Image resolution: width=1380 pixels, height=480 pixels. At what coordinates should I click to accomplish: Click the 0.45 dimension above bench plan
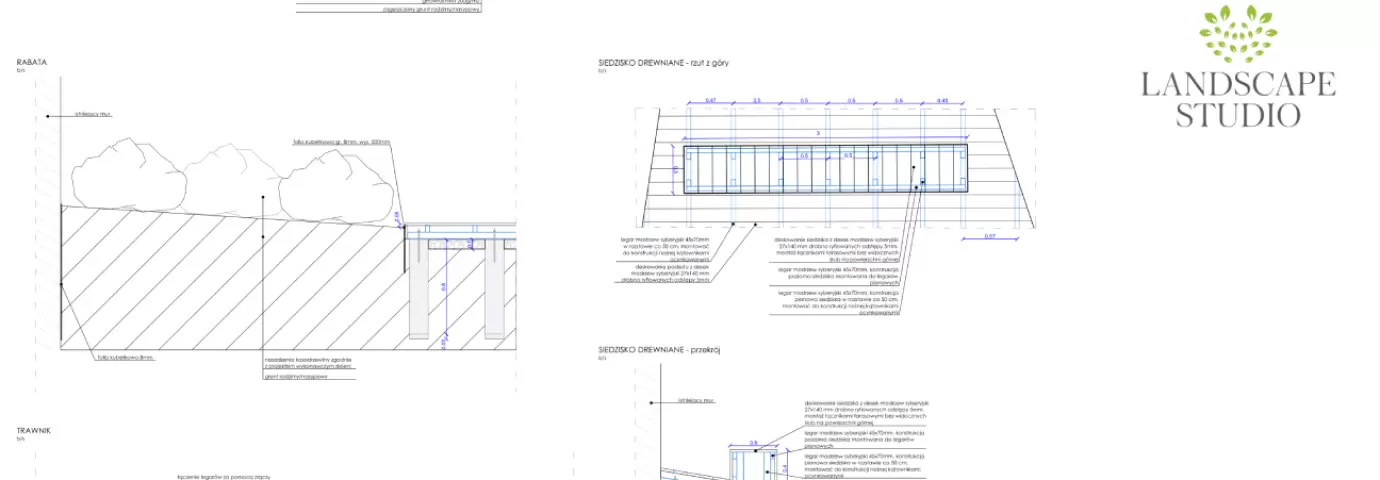point(943,101)
